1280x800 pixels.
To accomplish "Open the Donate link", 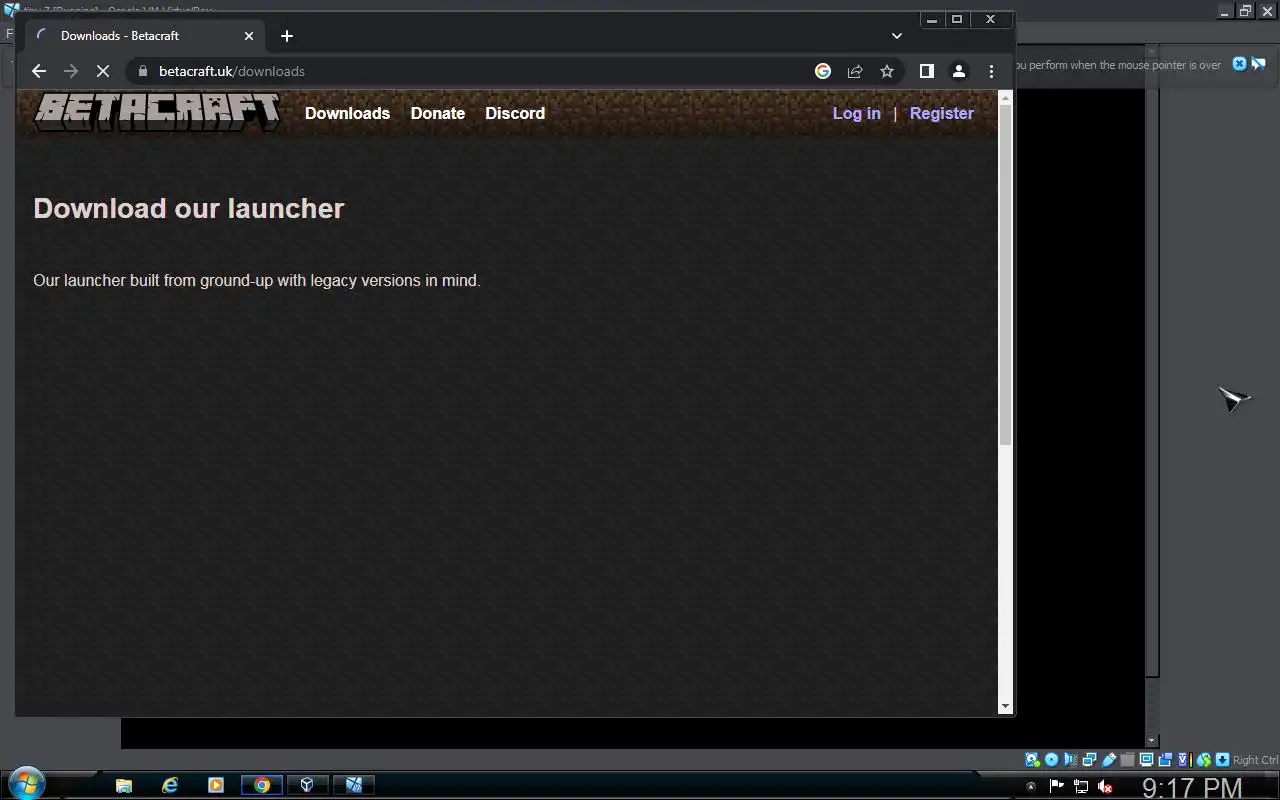I will tap(438, 113).
